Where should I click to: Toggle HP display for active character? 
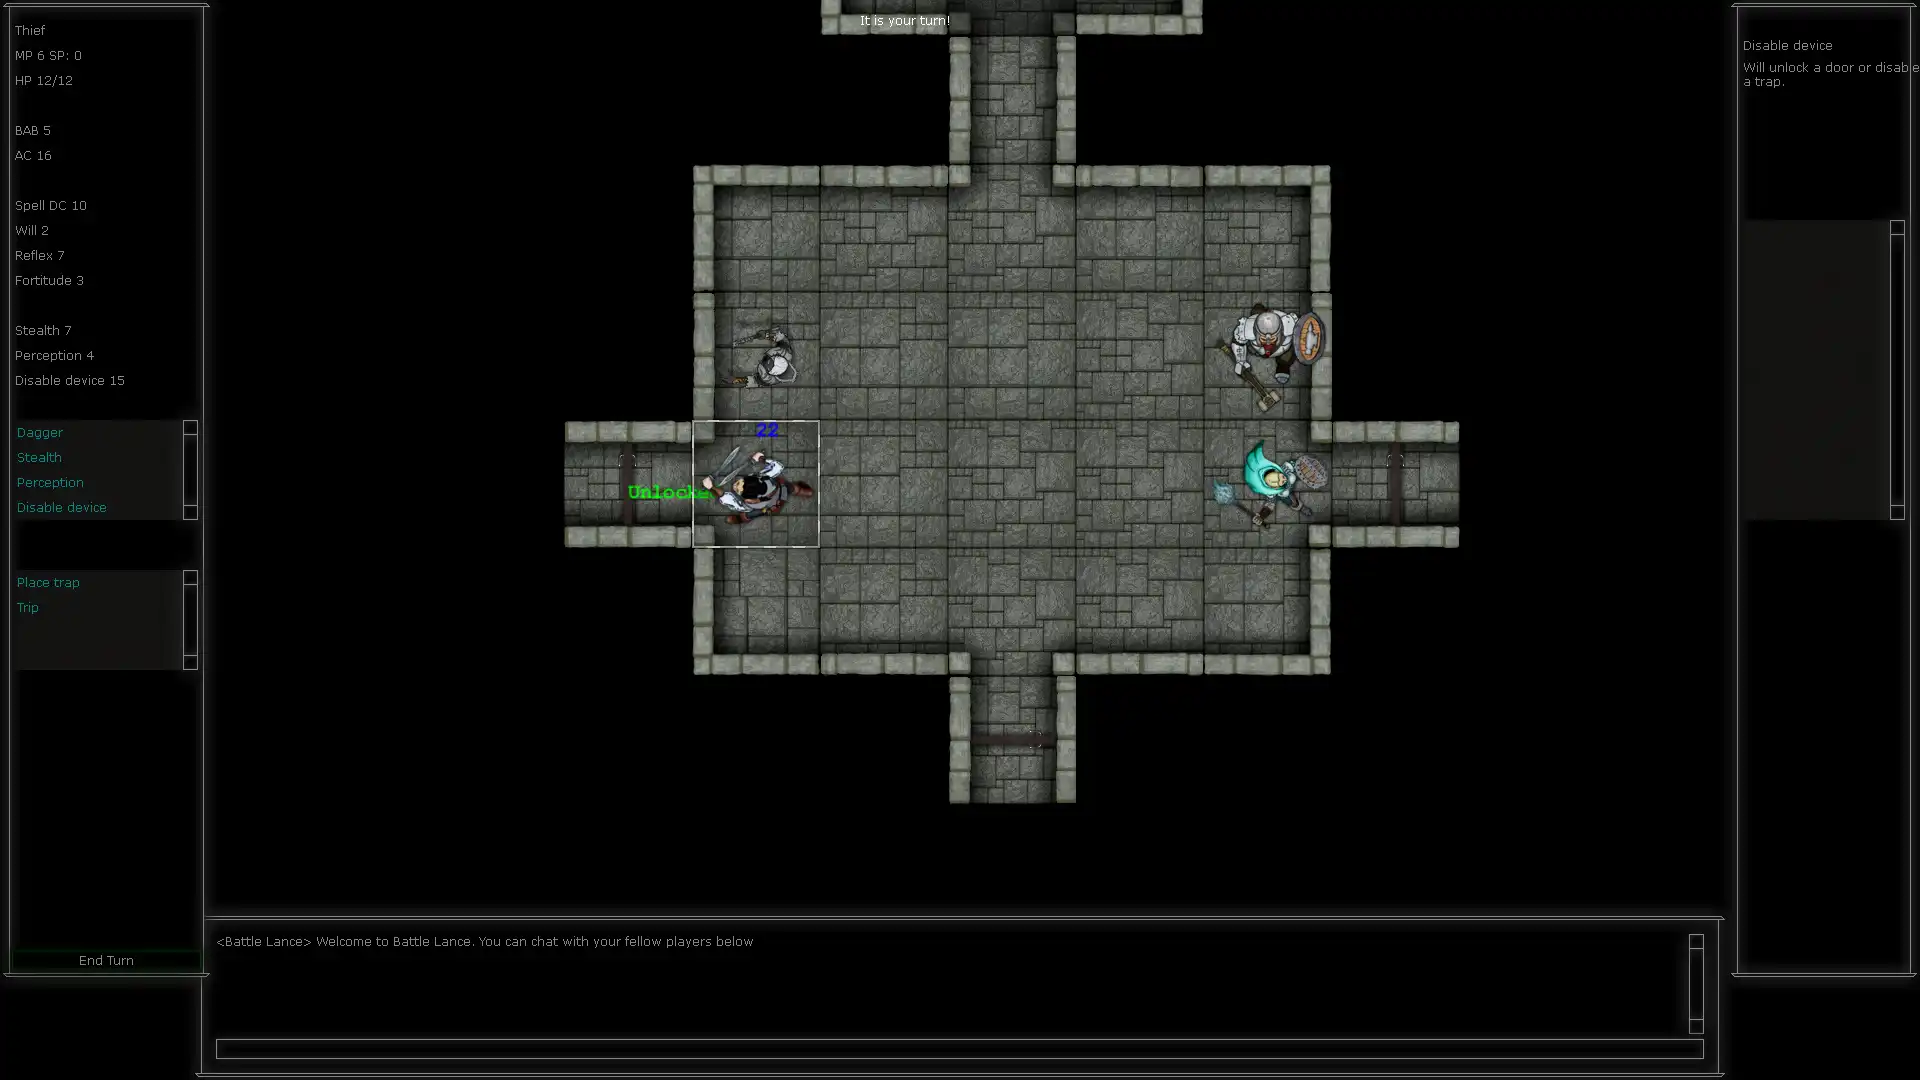[x=44, y=80]
